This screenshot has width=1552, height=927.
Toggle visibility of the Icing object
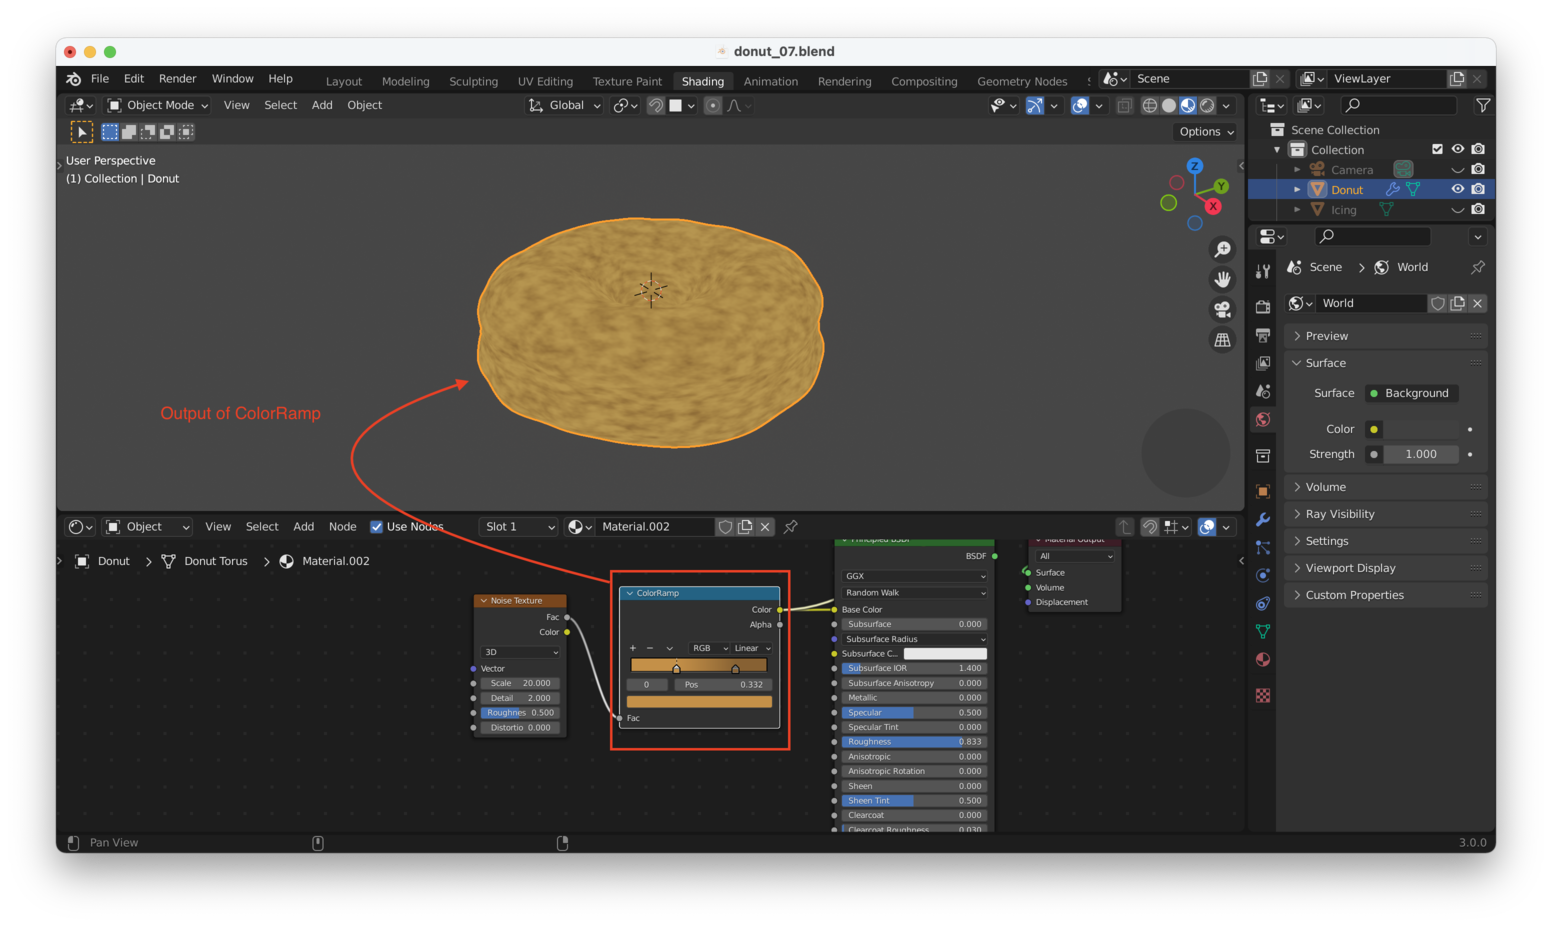coord(1458,209)
